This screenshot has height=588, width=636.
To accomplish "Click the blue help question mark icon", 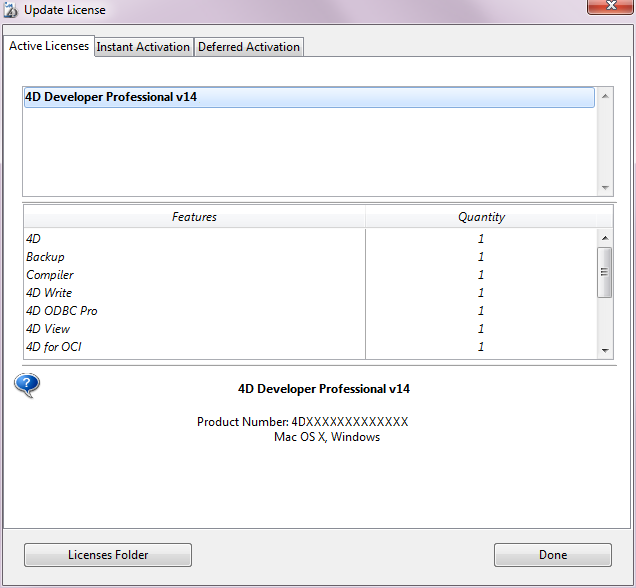I will [27, 386].
